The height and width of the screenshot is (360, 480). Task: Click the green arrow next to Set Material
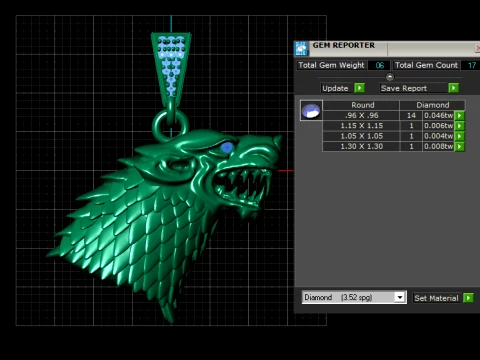[x=469, y=298]
